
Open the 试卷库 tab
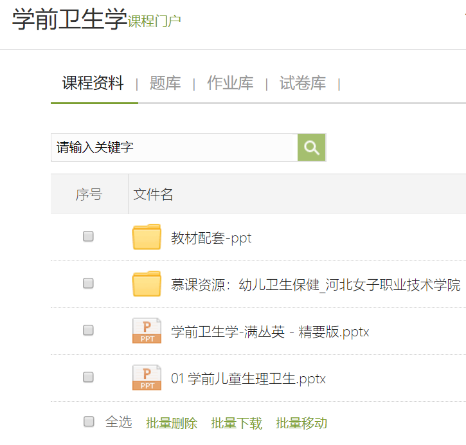[x=303, y=83]
